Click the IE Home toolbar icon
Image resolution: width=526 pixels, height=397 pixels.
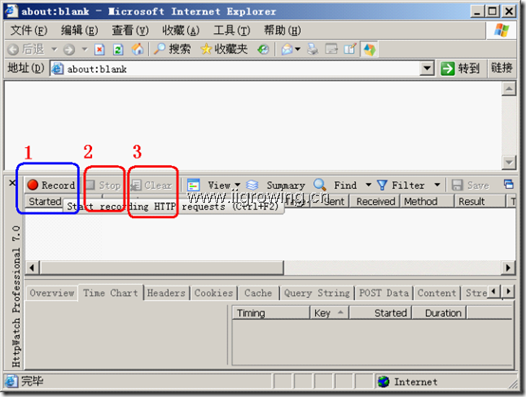138,49
